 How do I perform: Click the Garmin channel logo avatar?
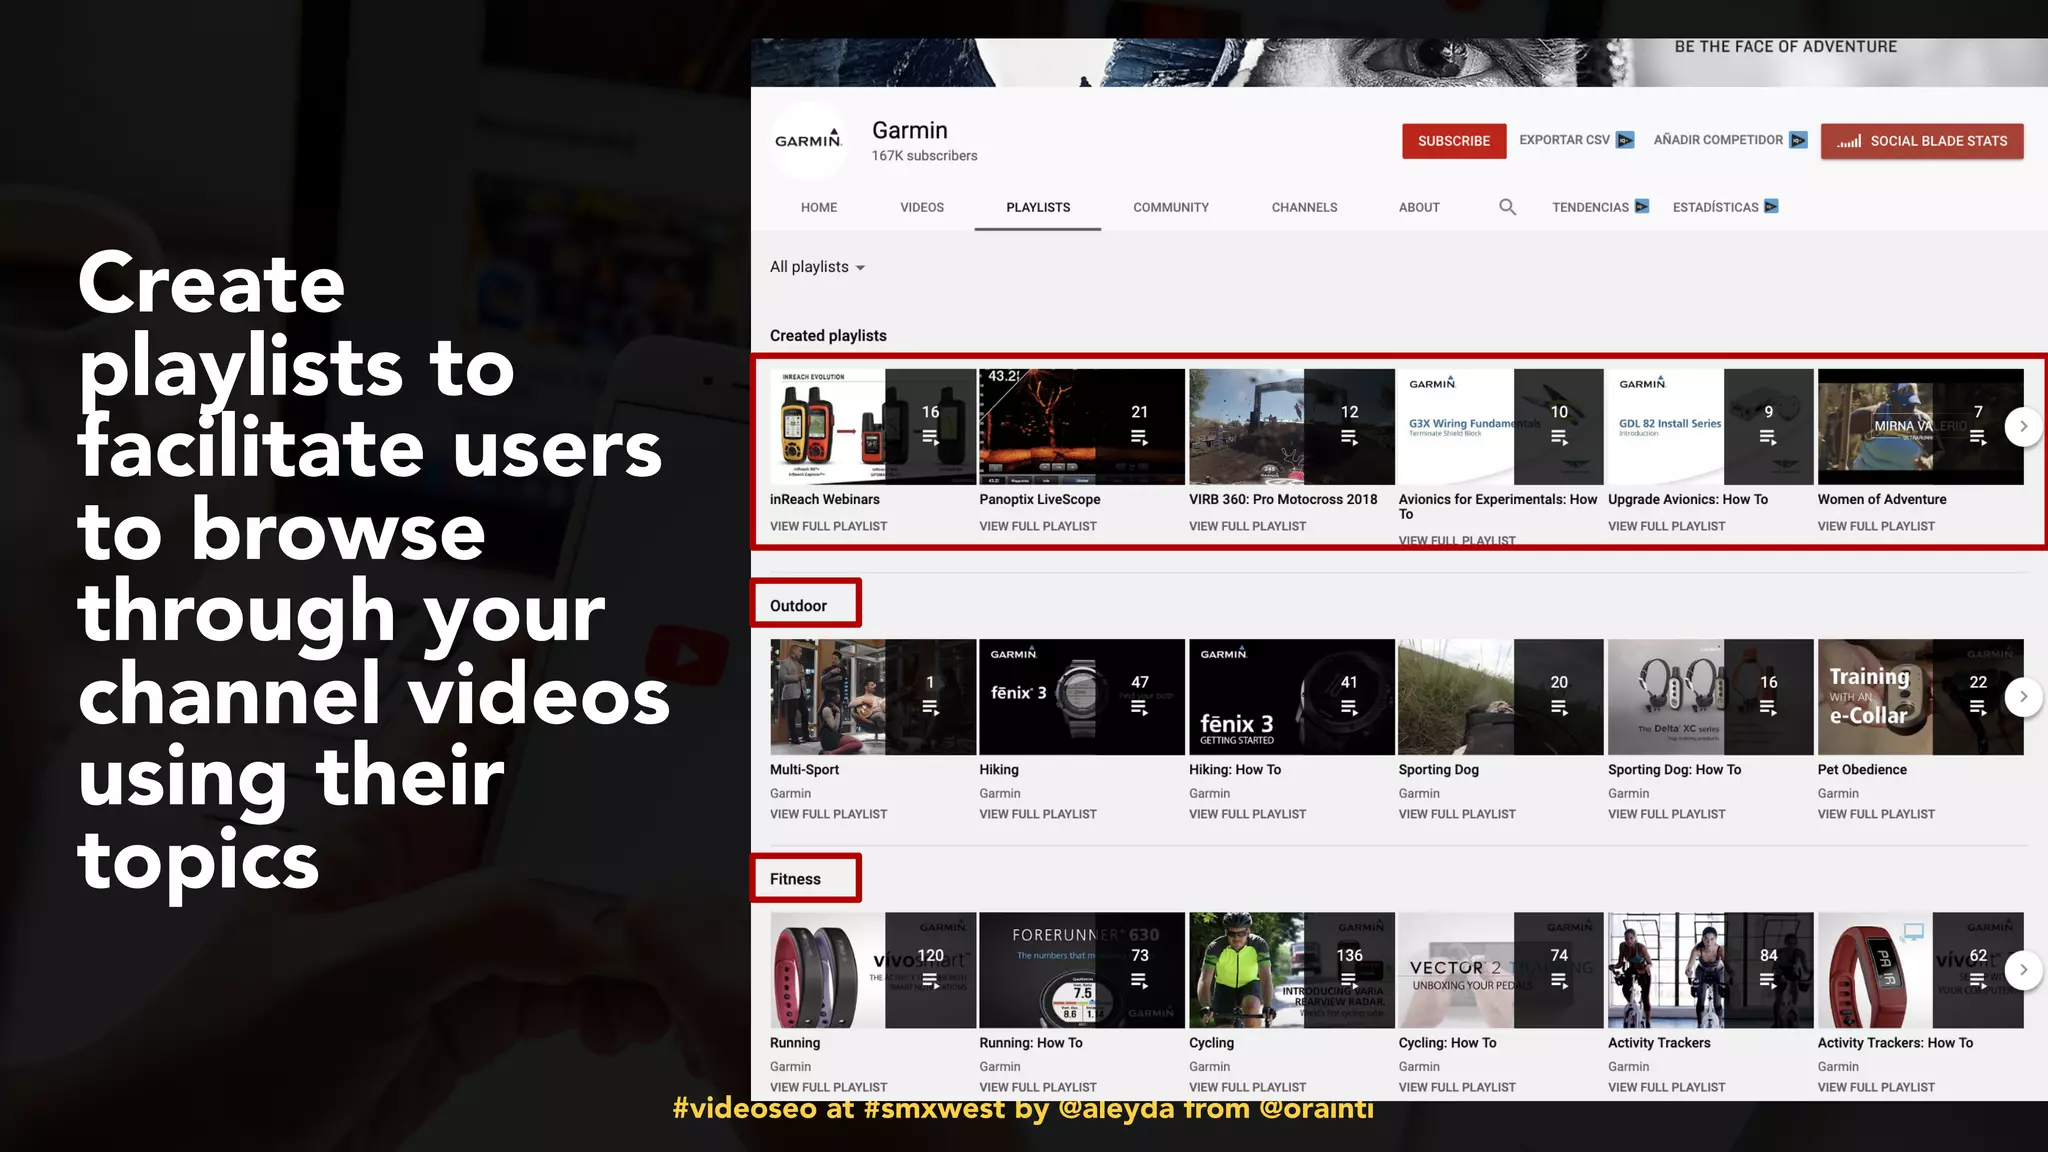(808, 141)
